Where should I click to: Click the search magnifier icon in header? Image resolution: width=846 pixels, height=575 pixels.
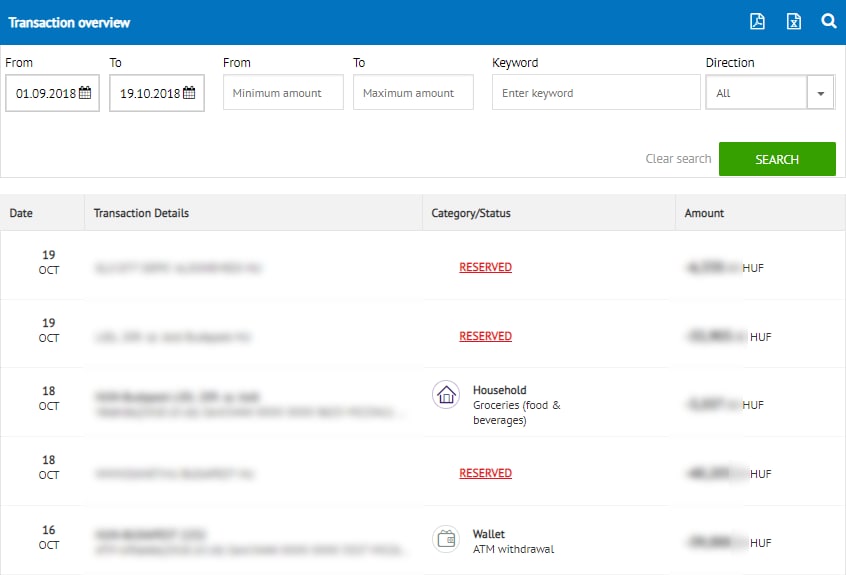click(828, 21)
